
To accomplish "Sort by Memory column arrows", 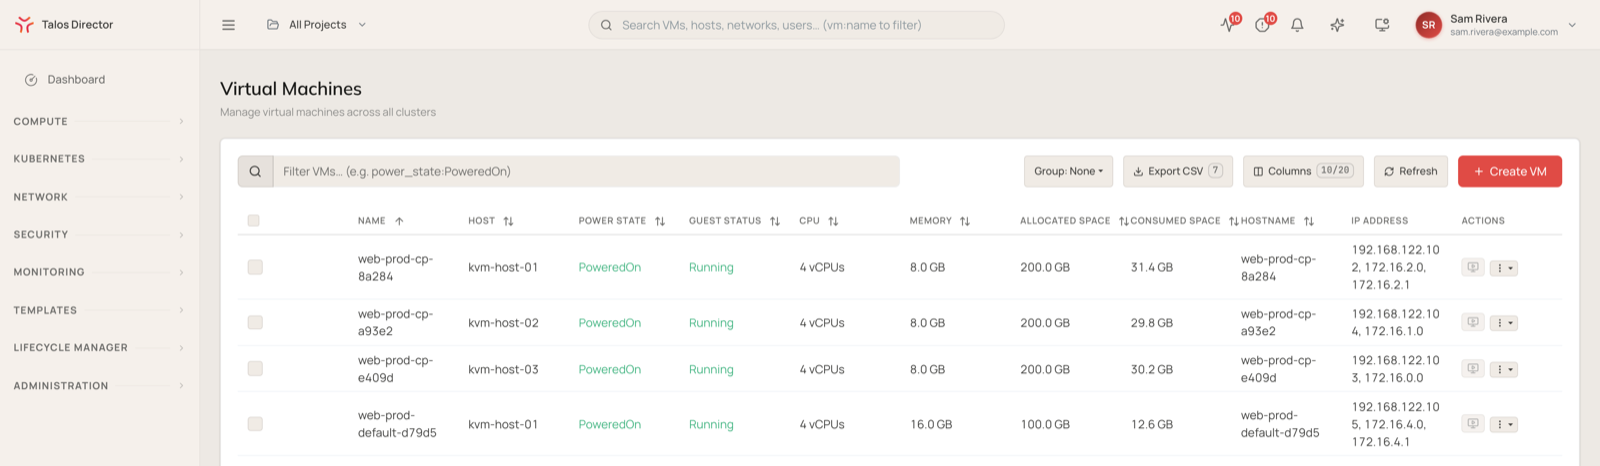I will (965, 221).
